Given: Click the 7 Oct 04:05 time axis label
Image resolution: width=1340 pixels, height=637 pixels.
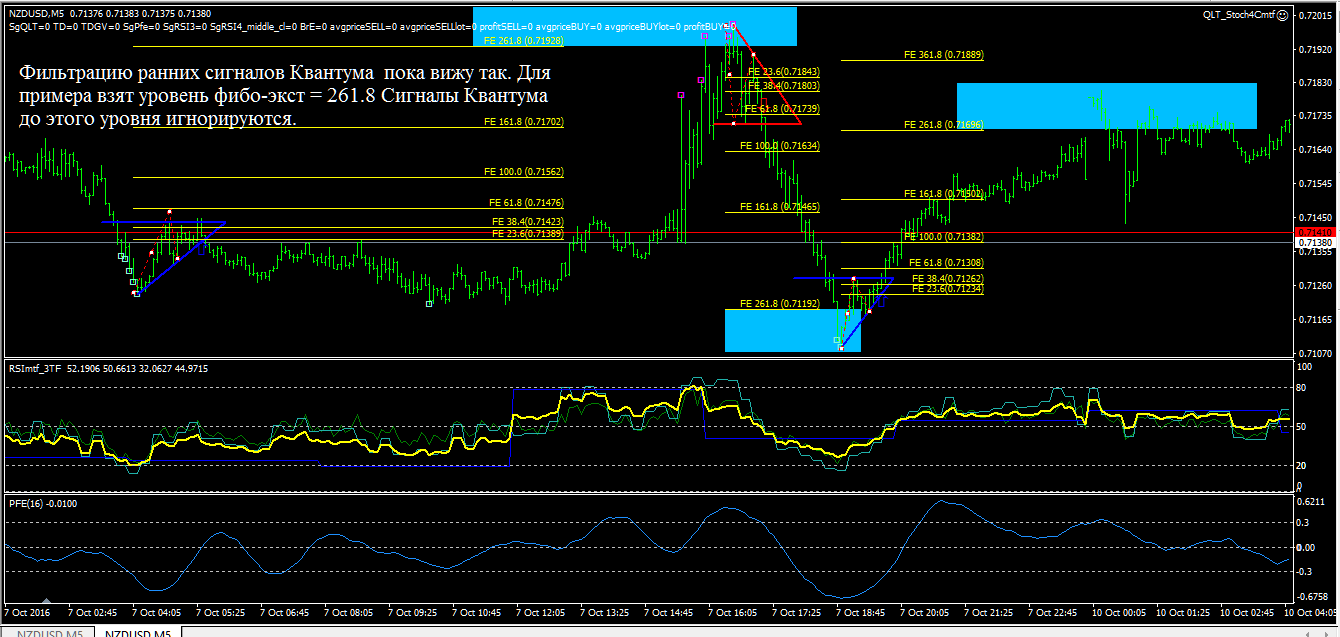Looking at the screenshot, I should tap(155, 611).
